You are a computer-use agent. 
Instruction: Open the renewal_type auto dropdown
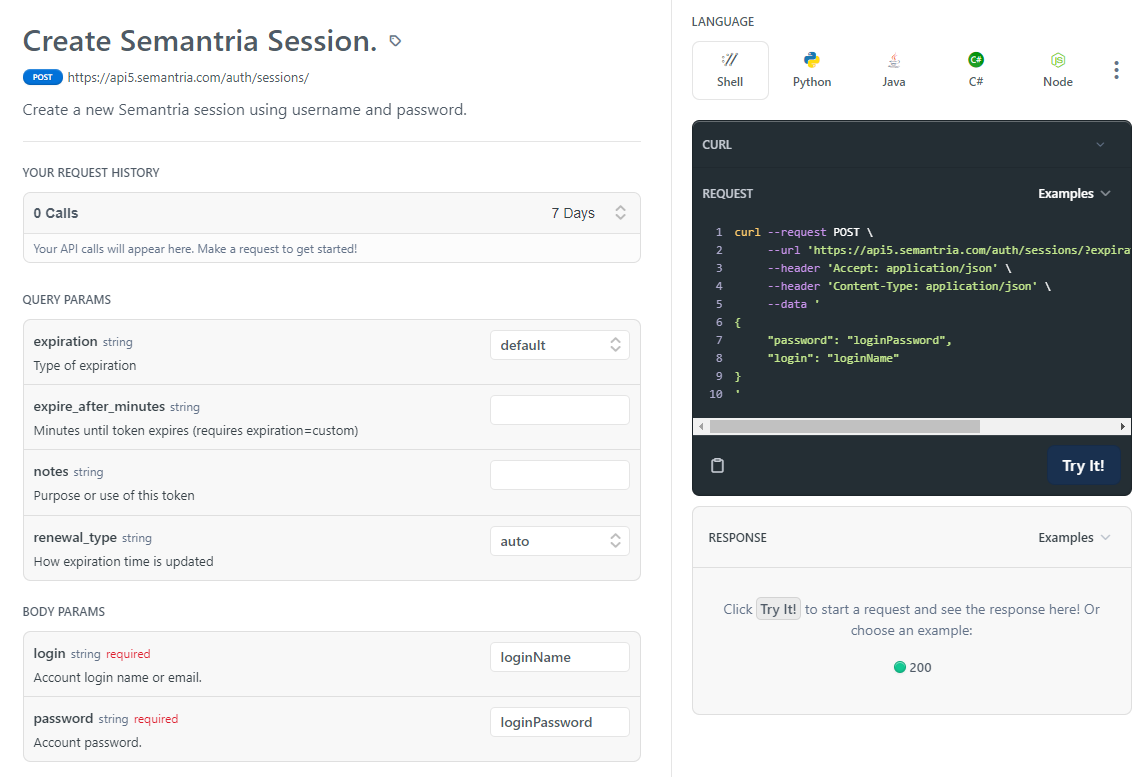coord(560,541)
